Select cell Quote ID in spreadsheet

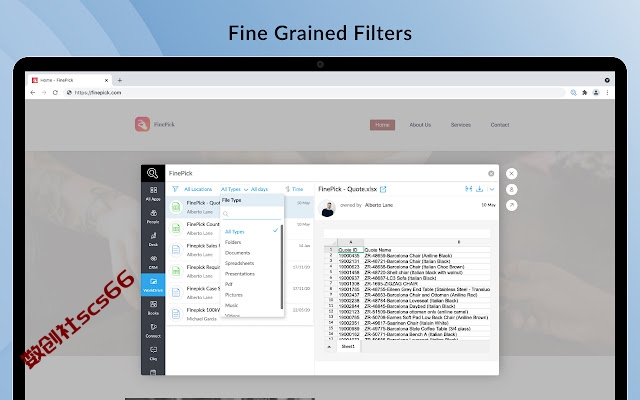350,250
